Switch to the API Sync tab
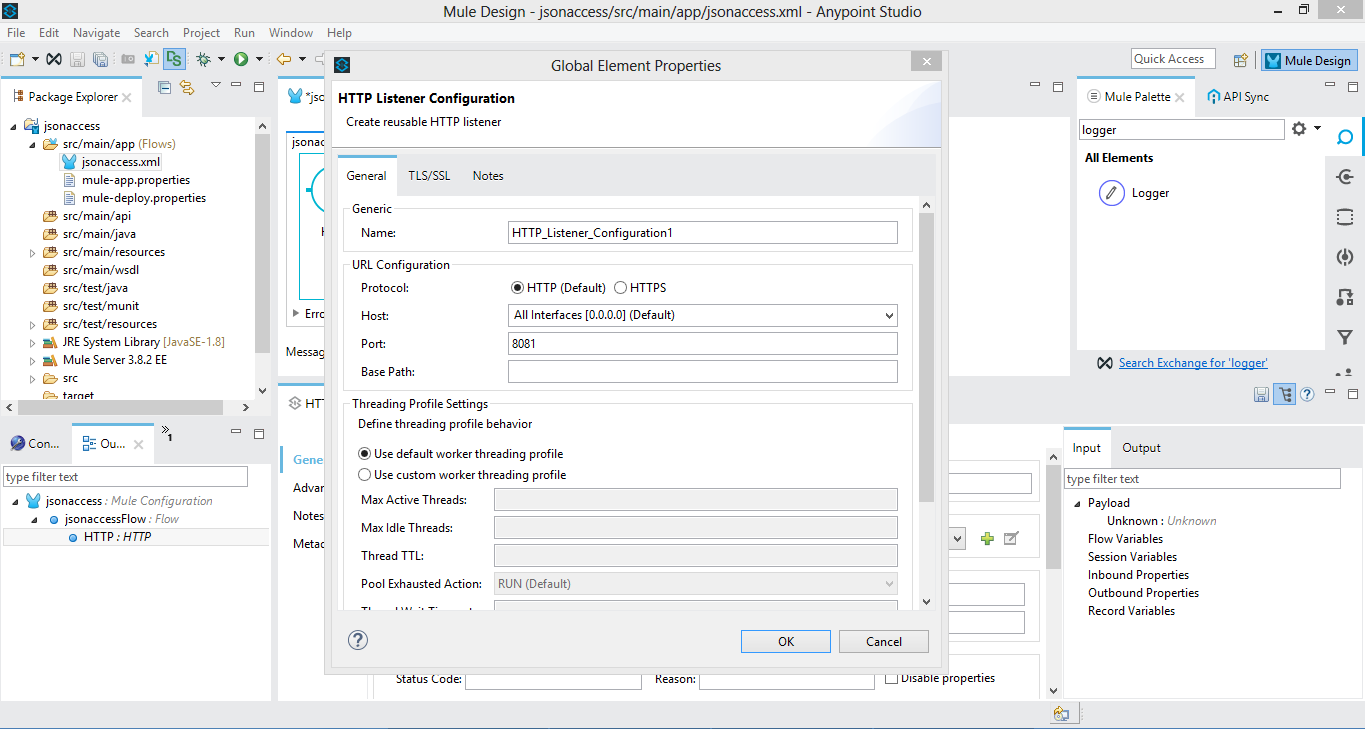 [x=1238, y=97]
